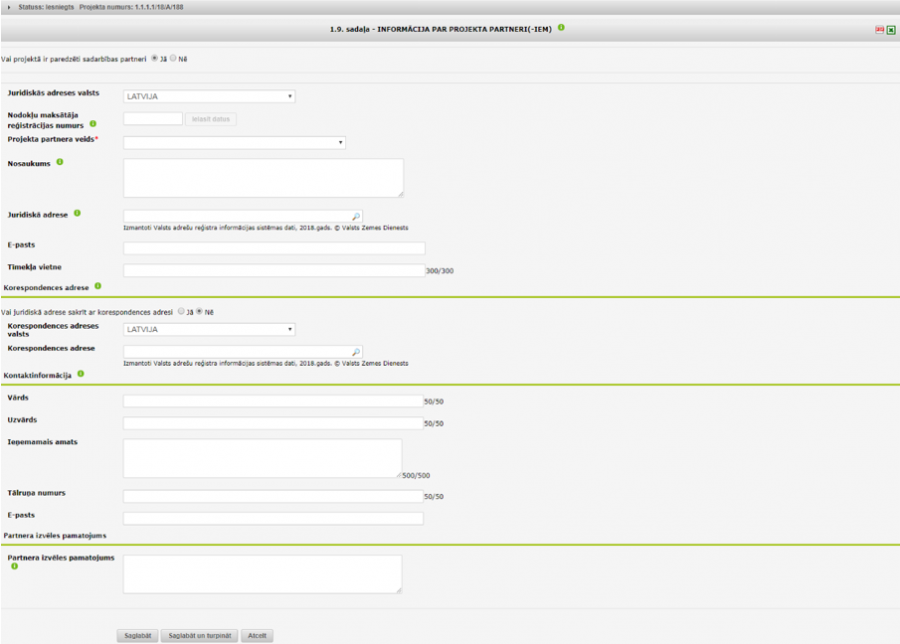Screen dimensions: 900x644
Task: Click the help icon beside the section title
Action: 561,28
